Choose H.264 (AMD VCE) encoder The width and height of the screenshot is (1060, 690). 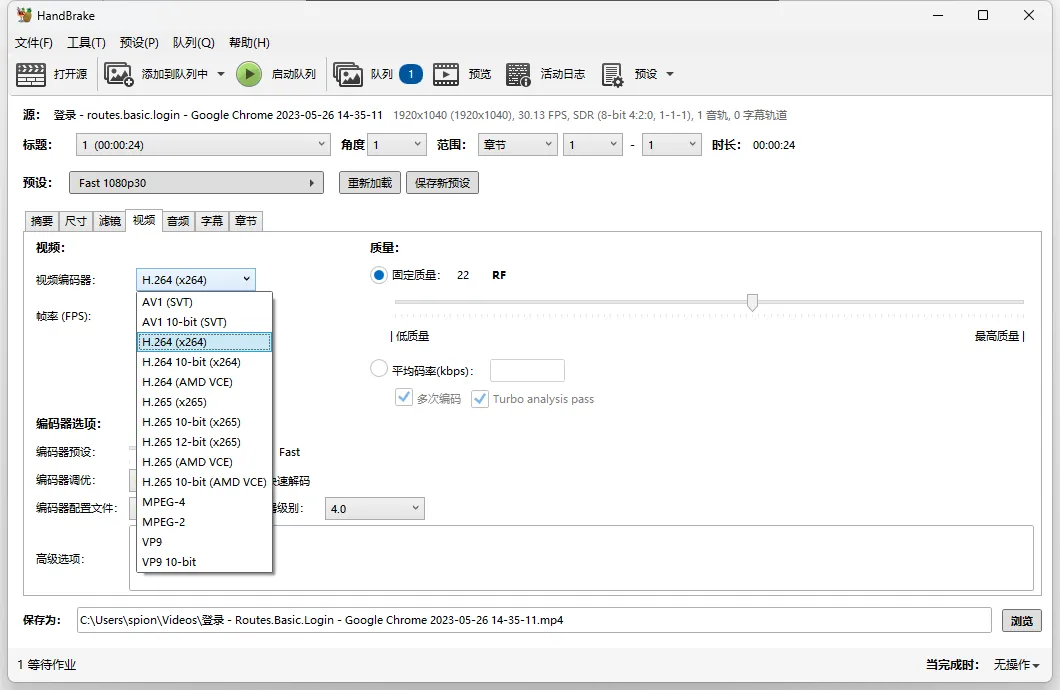pyautogui.click(x=204, y=382)
